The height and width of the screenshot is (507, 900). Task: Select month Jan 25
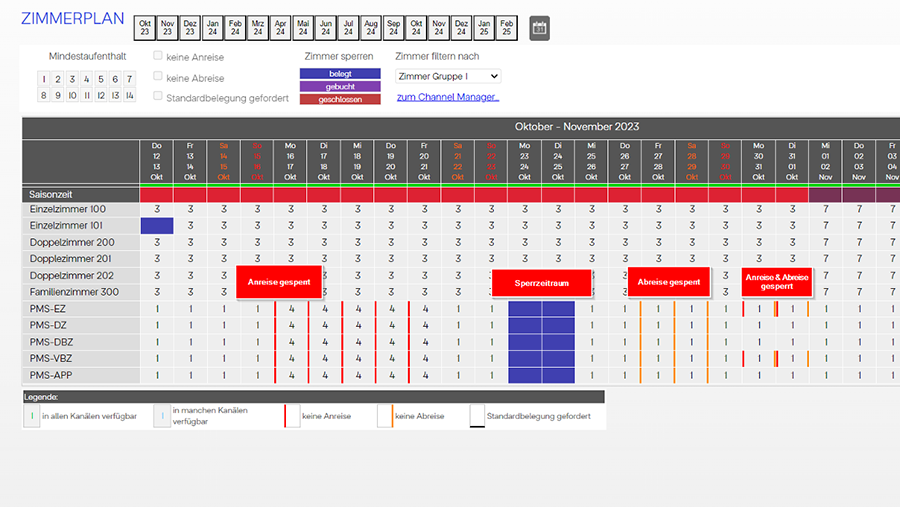(x=483, y=28)
